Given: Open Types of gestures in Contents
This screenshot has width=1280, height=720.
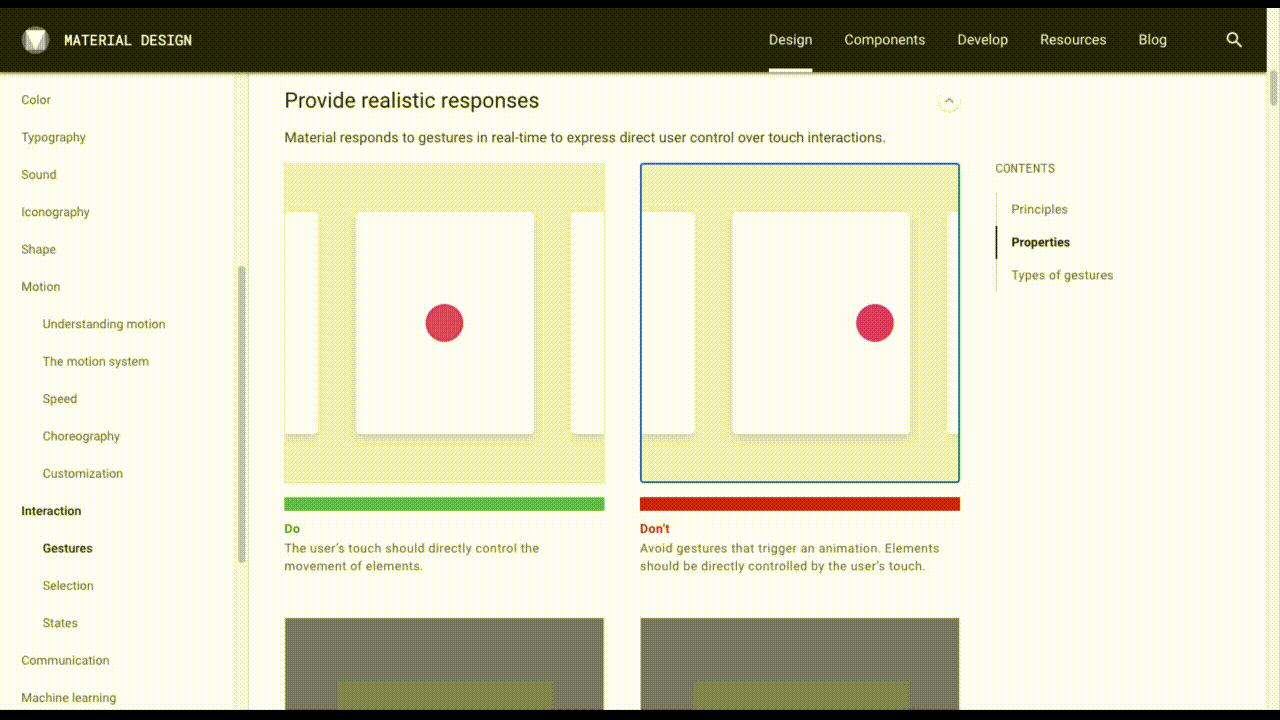Looking at the screenshot, I should (1061, 275).
